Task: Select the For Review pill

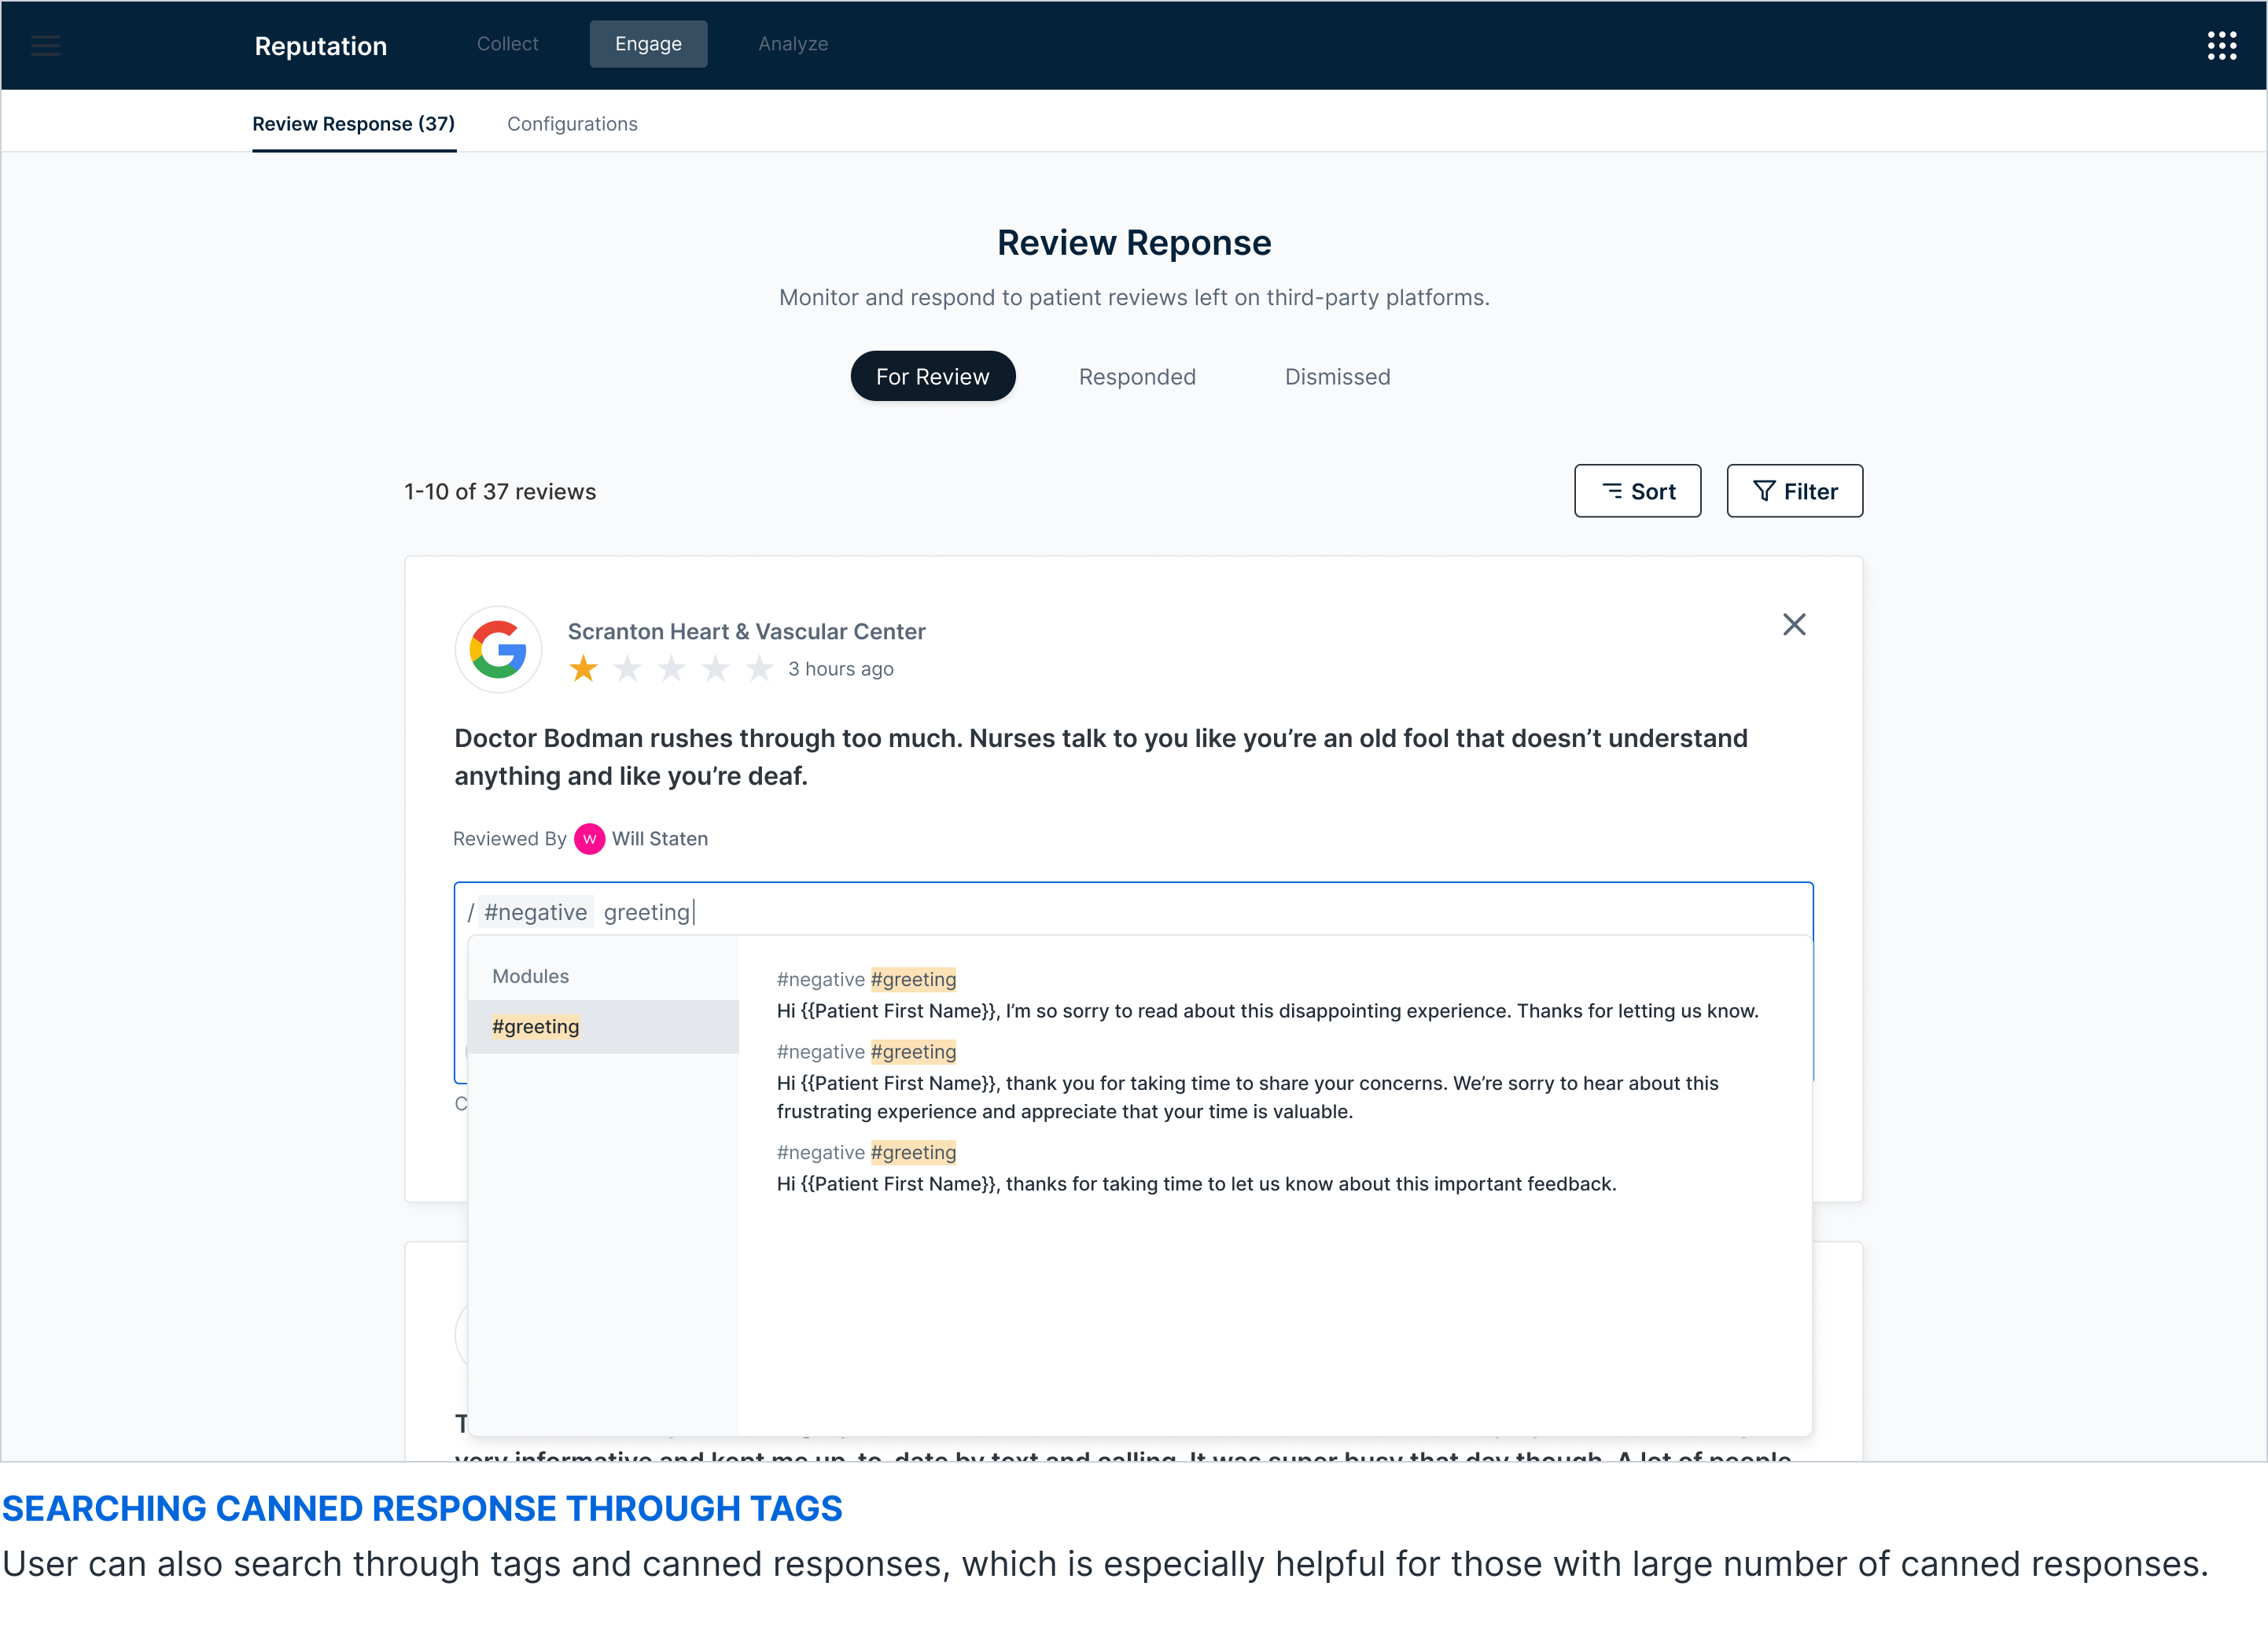Action: [932, 377]
